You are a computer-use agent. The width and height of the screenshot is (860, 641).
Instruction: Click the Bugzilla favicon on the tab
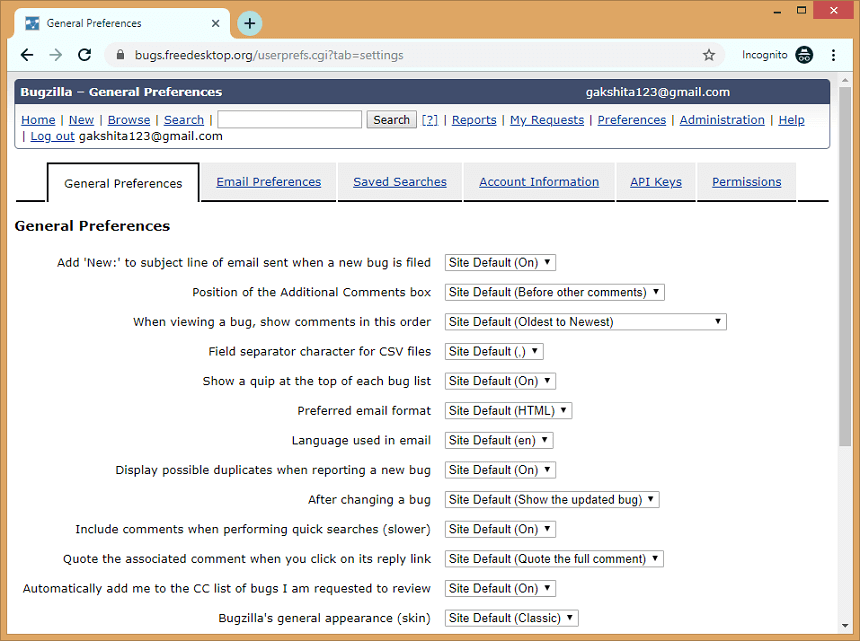coord(32,24)
